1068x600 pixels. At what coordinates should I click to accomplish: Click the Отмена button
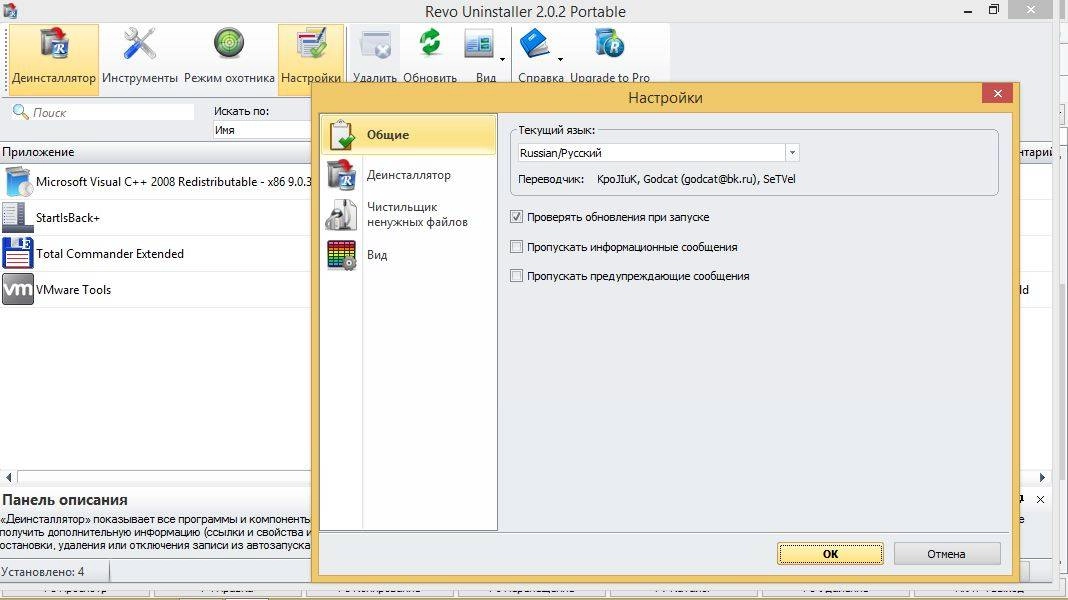[x=947, y=554]
